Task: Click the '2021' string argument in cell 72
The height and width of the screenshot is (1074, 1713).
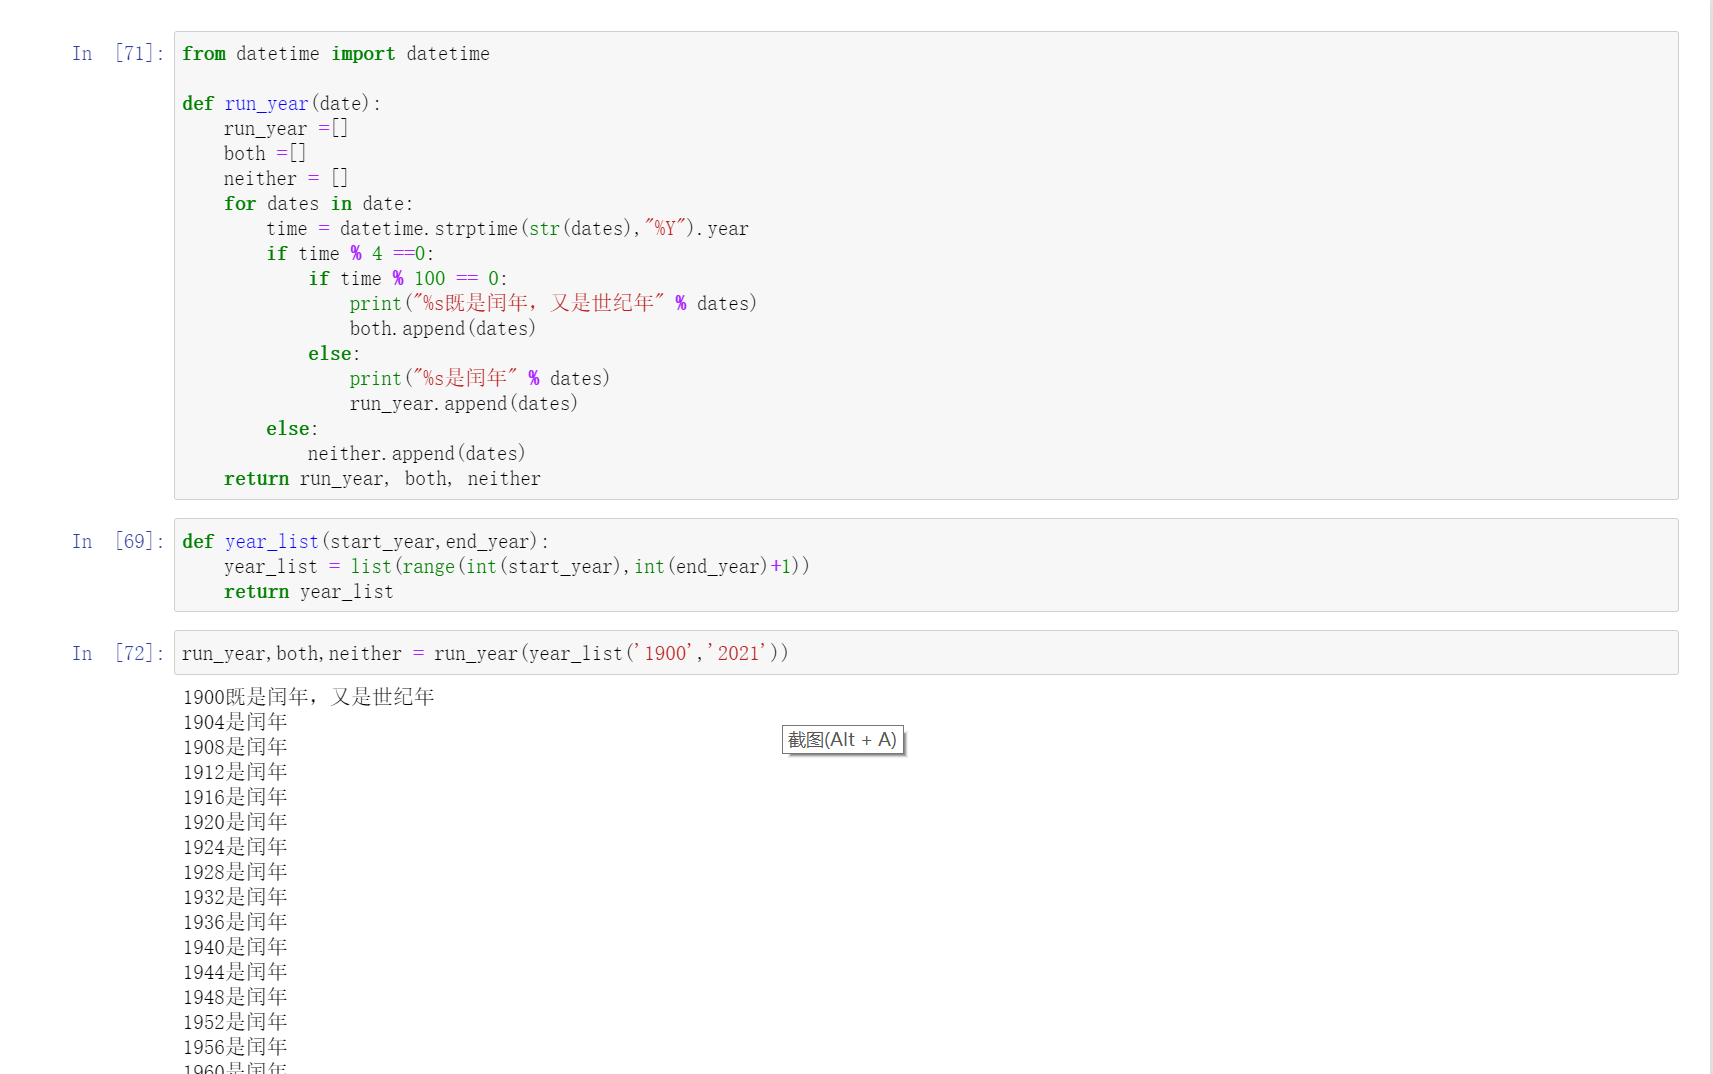Action: 739,654
